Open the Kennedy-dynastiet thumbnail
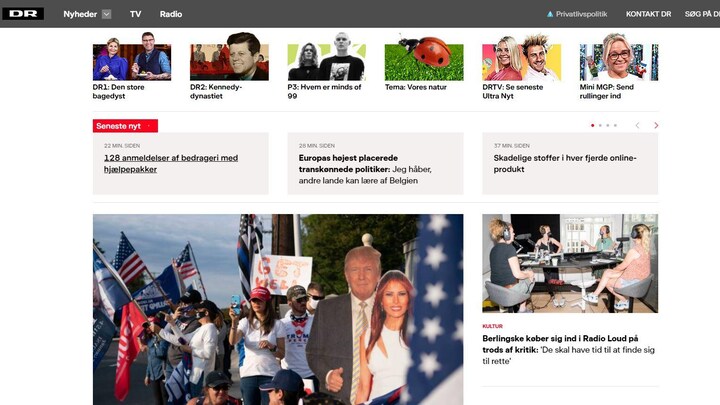Image resolution: width=720 pixels, height=405 pixels. (229, 56)
